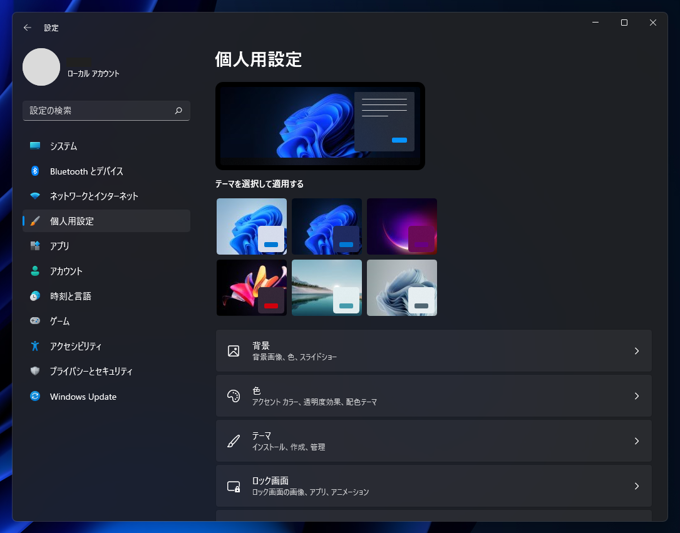Click the accessibility figure icon

(x=35, y=346)
